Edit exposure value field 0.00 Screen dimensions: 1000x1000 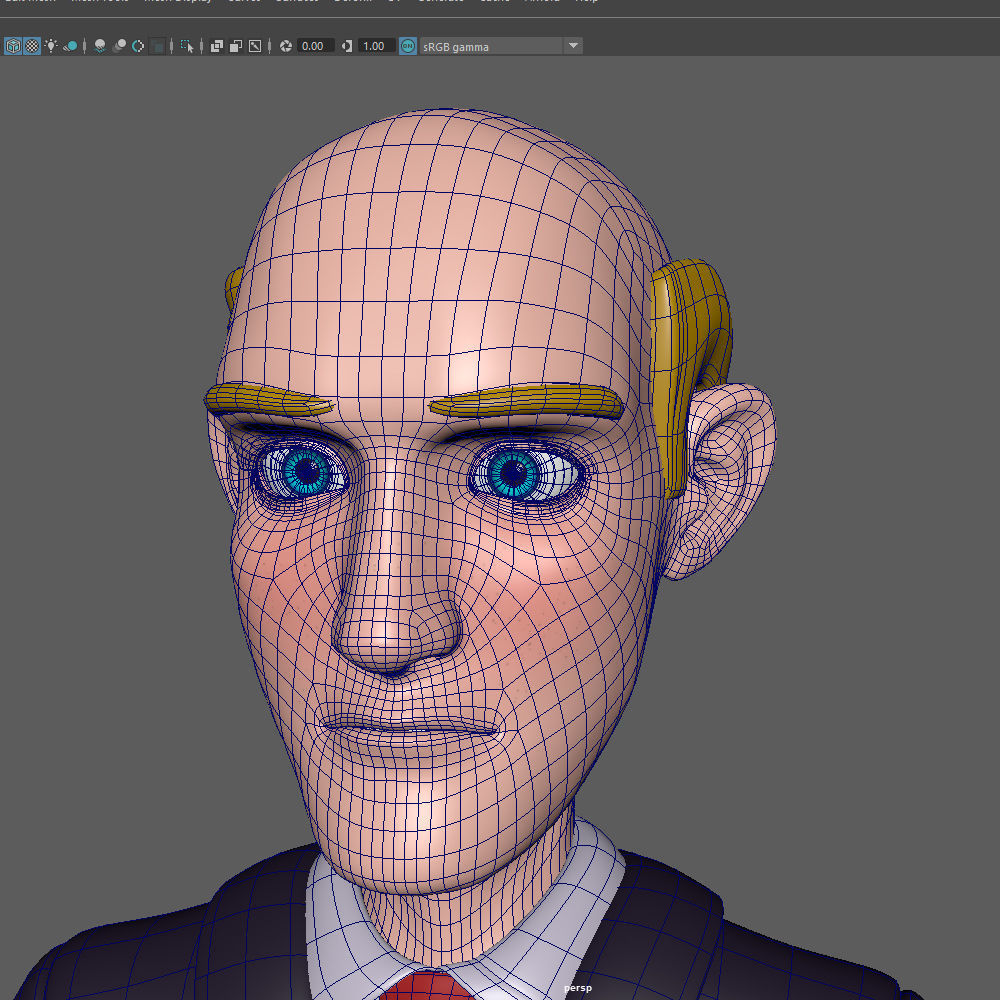click(315, 46)
